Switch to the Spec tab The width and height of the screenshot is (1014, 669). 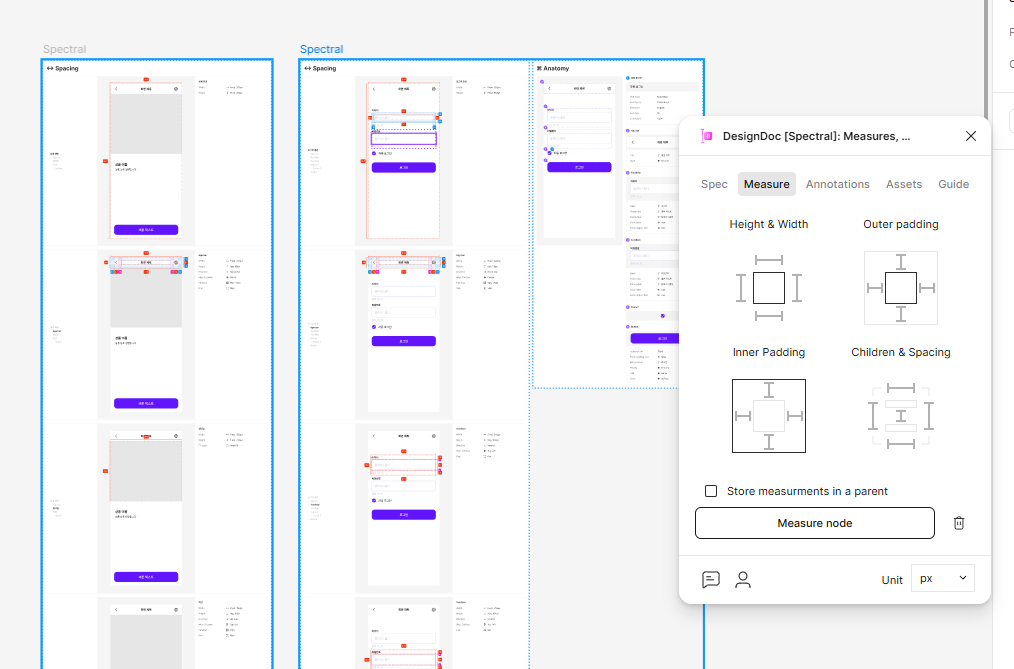(714, 184)
